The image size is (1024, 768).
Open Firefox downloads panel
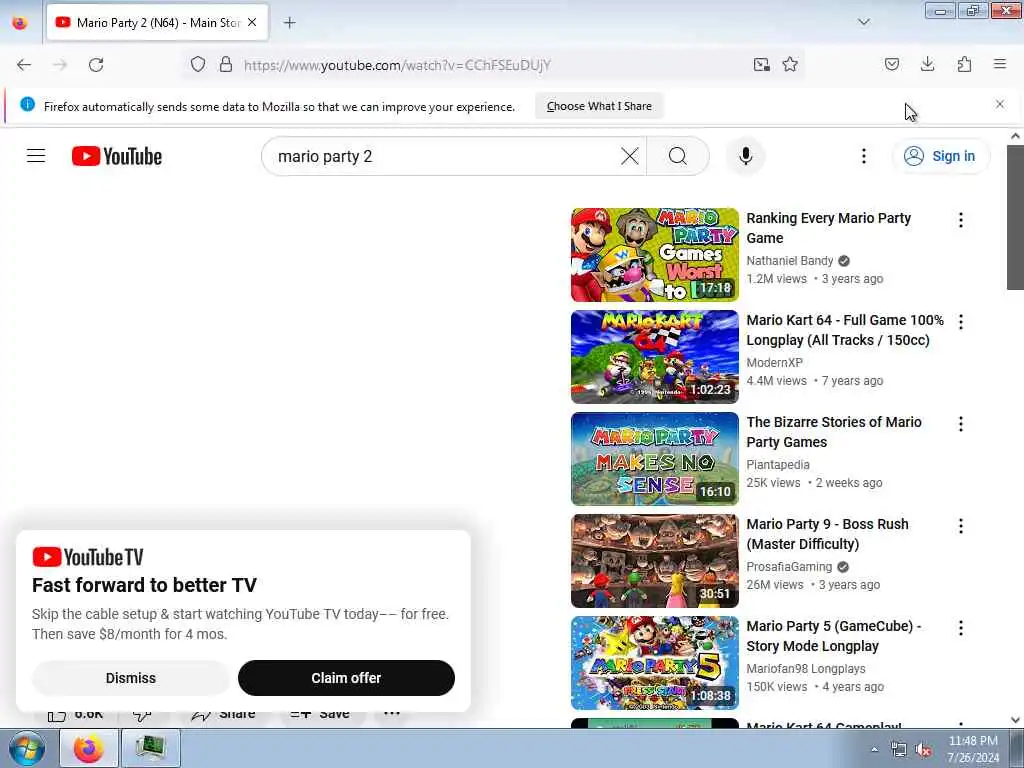pos(927,64)
